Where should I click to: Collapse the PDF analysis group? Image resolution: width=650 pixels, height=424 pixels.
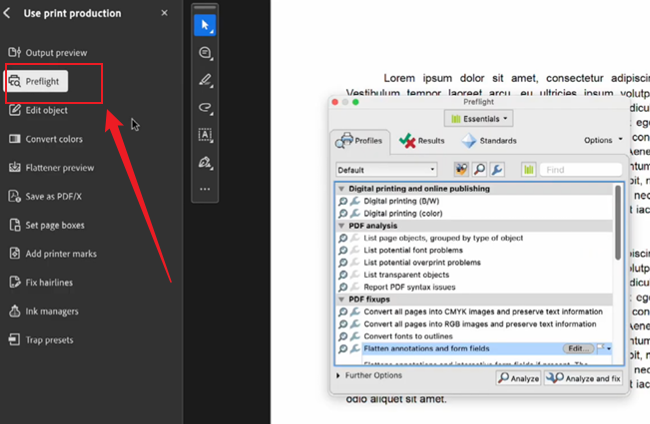tap(341, 226)
